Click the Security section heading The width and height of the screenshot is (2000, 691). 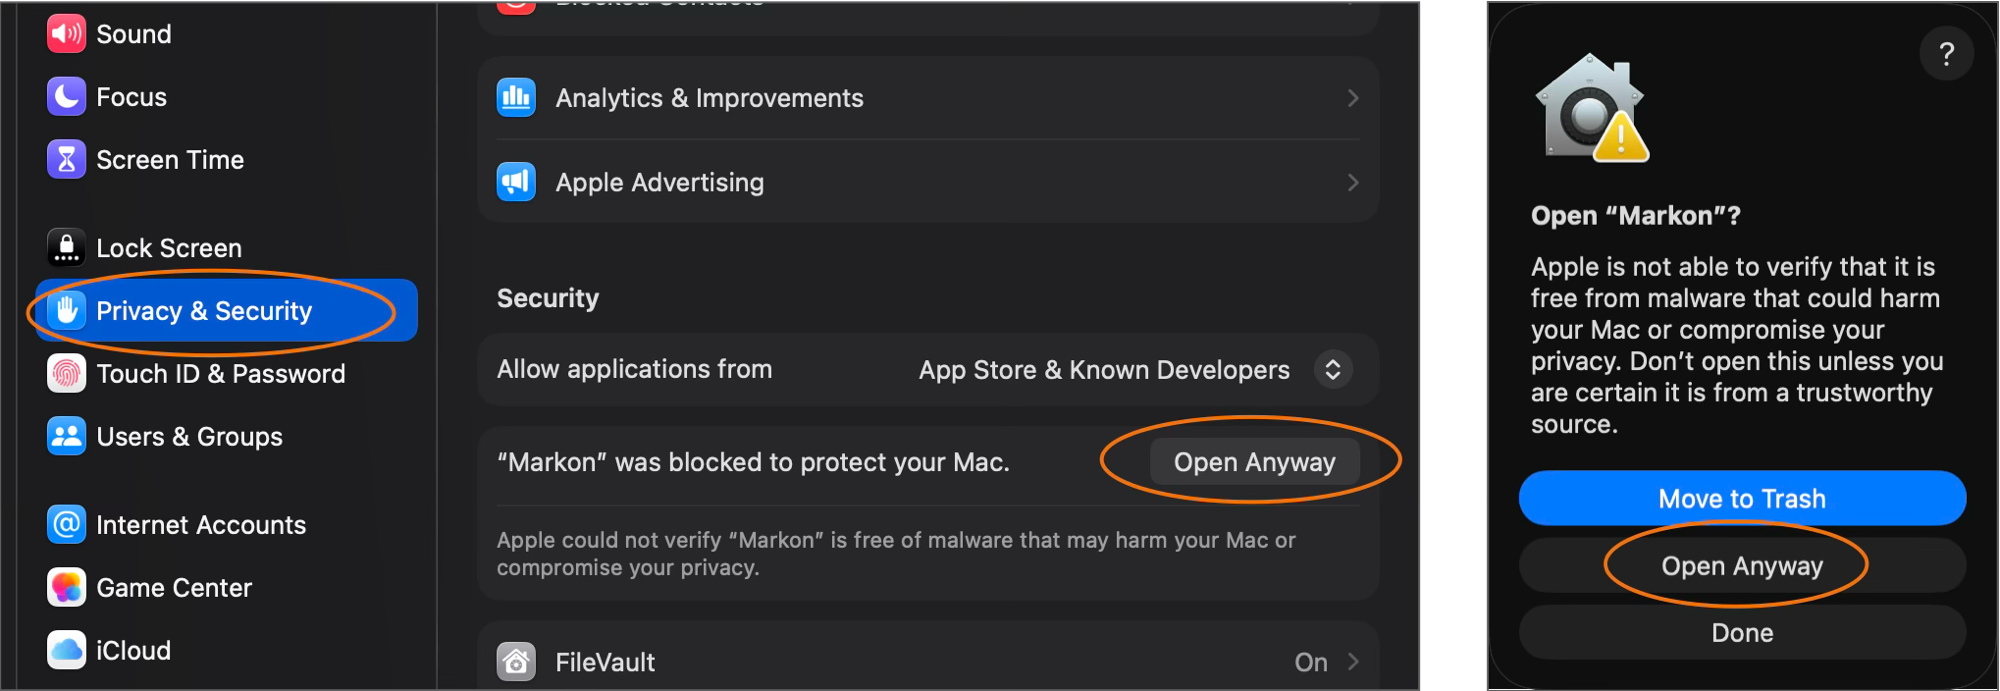click(548, 298)
